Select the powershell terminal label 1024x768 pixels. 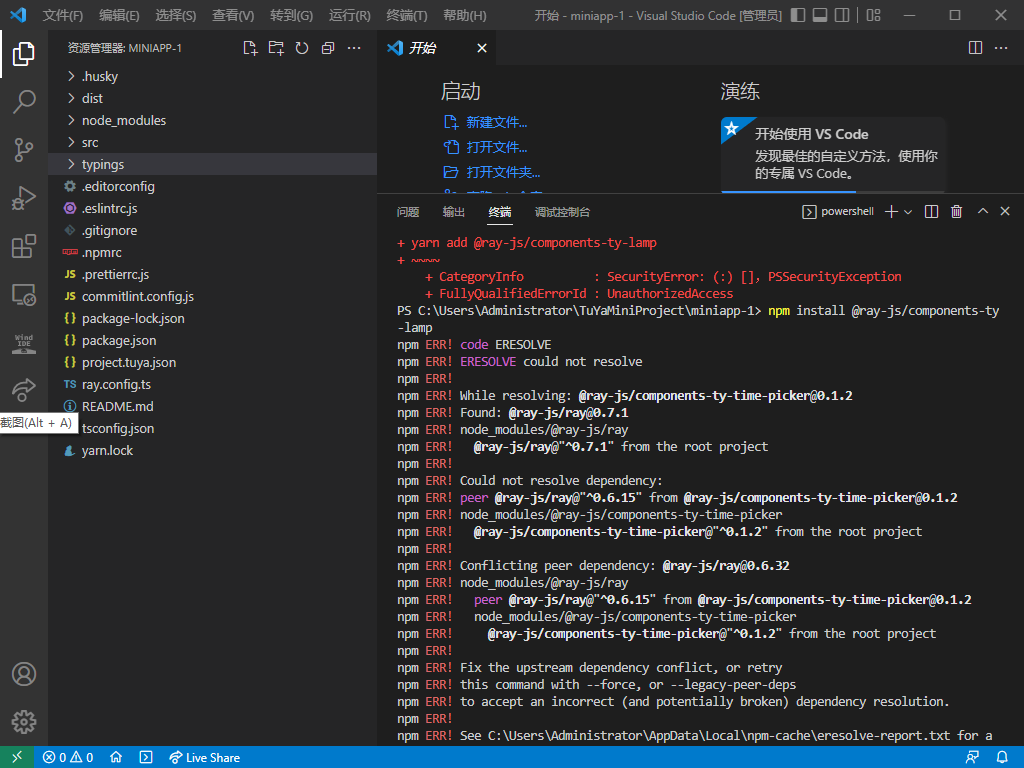838,212
